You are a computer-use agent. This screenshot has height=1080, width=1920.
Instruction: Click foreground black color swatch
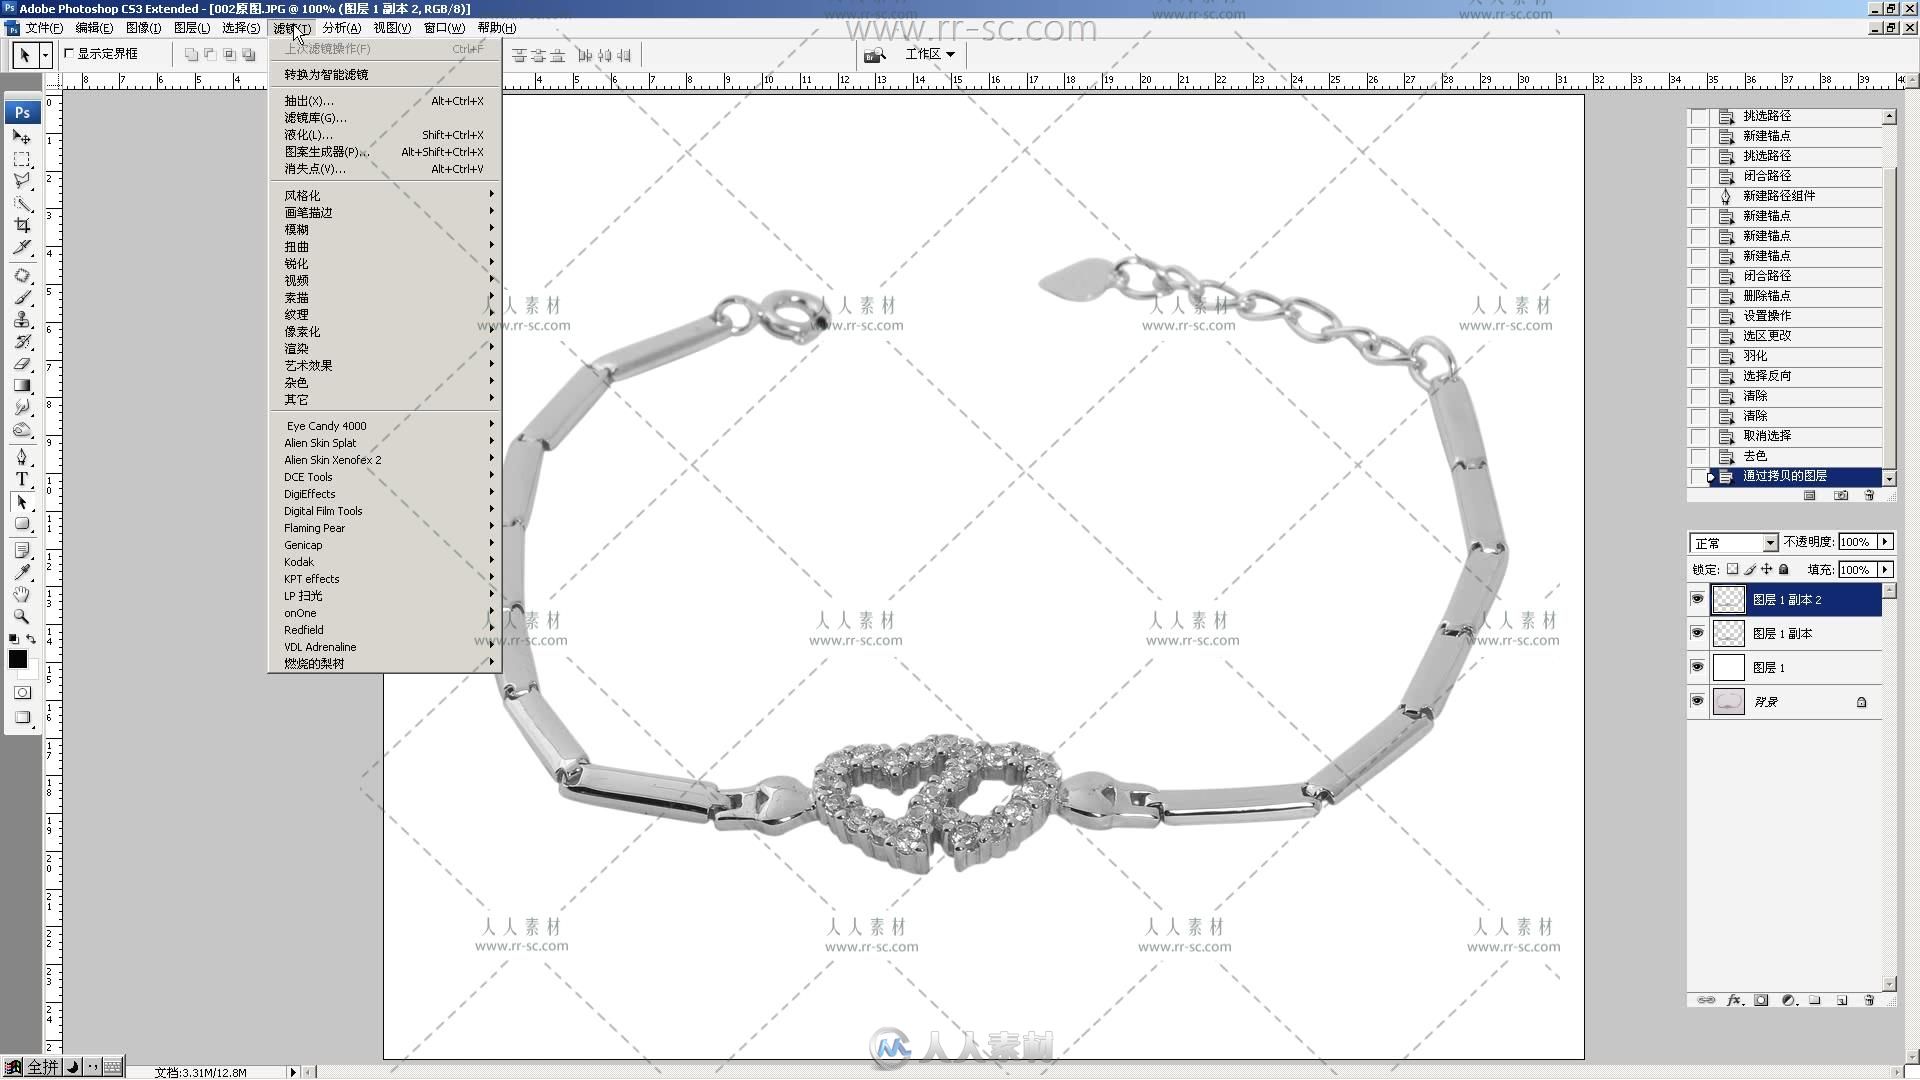coord(17,659)
